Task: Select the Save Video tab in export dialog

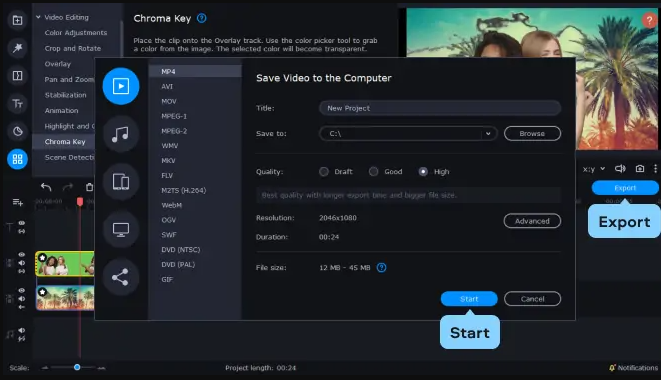Action: point(121,86)
